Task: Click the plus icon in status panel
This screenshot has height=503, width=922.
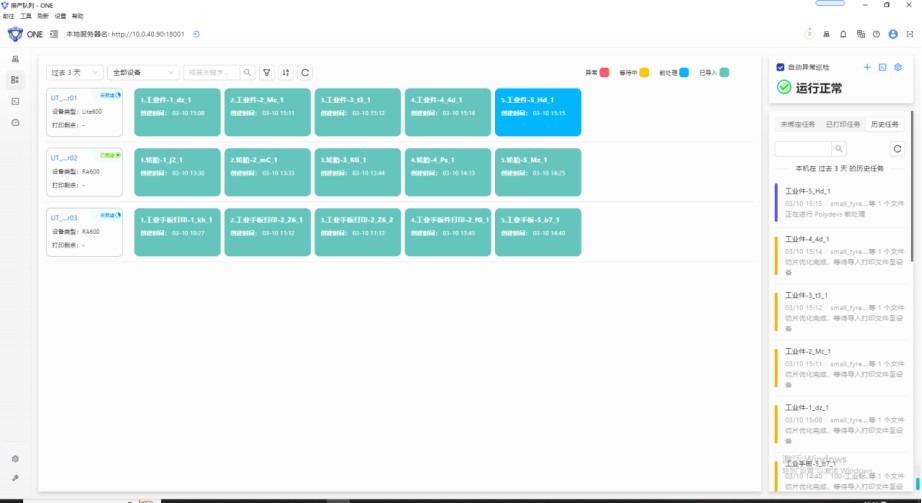Action: tap(867, 67)
